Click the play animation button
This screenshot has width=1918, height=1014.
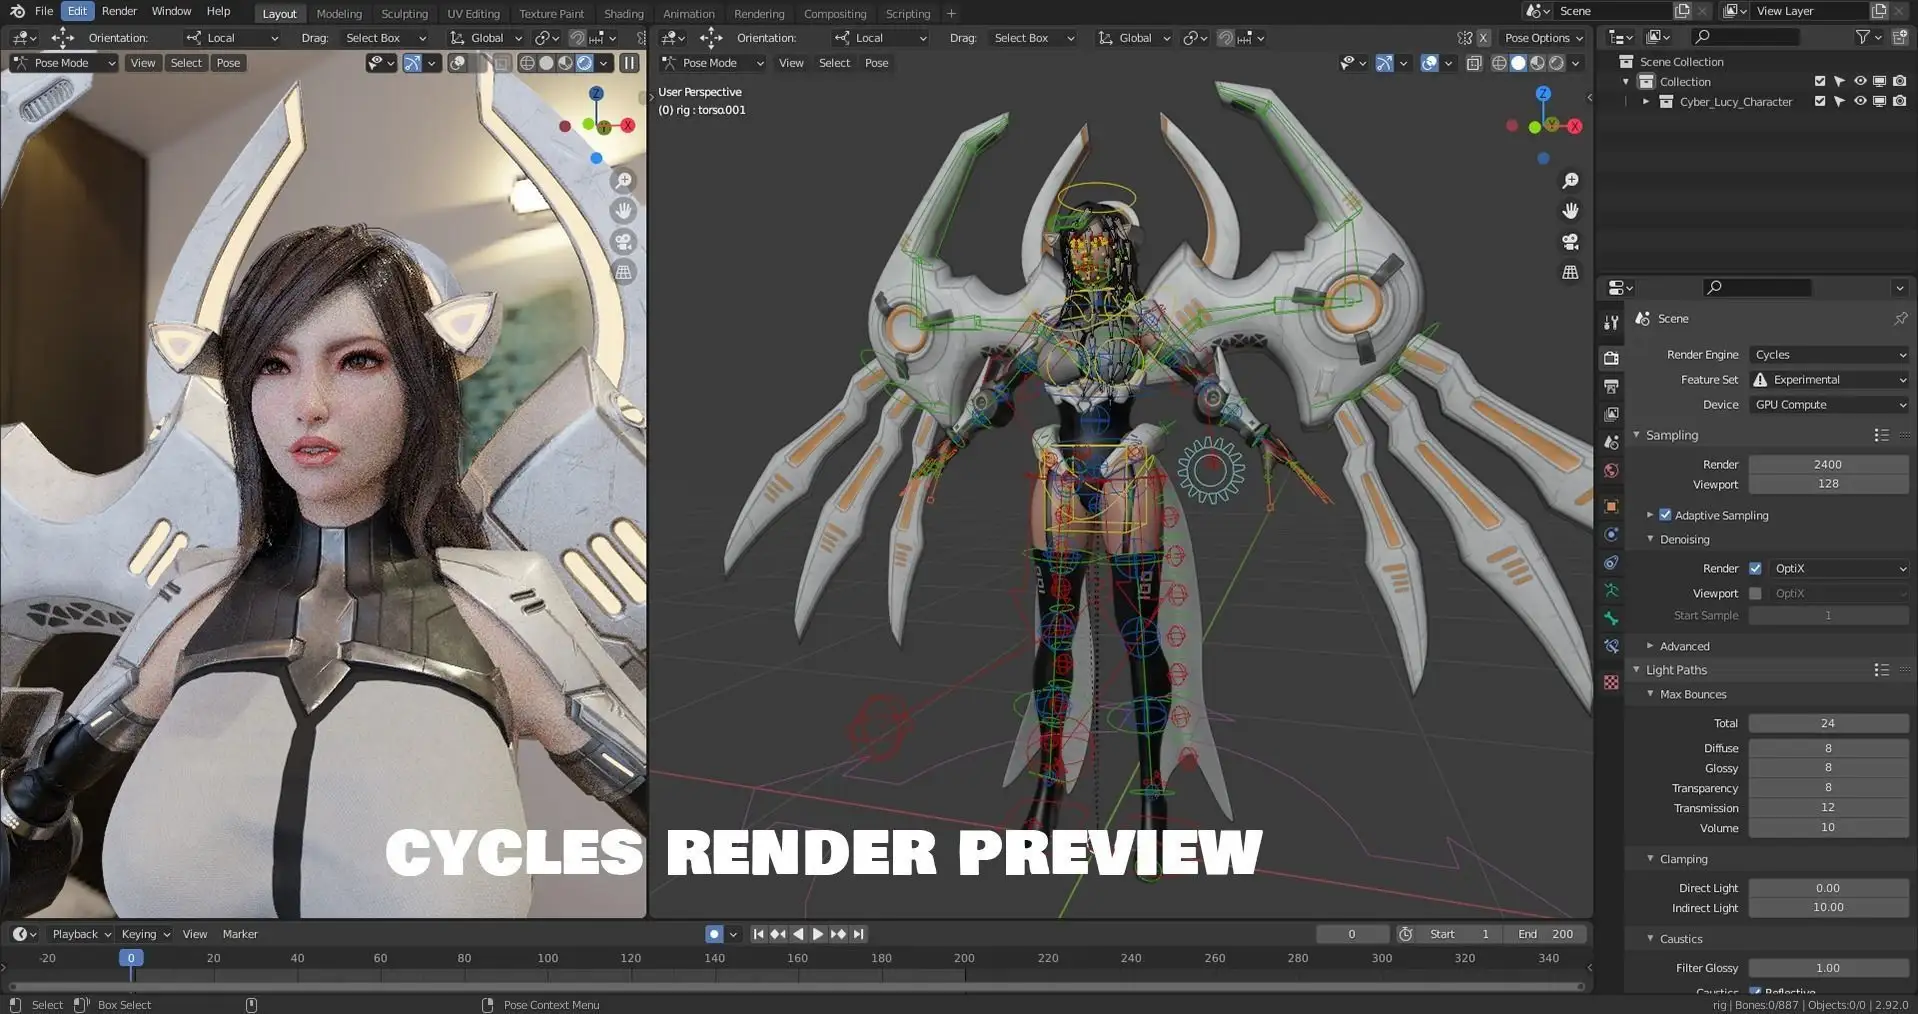(x=818, y=934)
